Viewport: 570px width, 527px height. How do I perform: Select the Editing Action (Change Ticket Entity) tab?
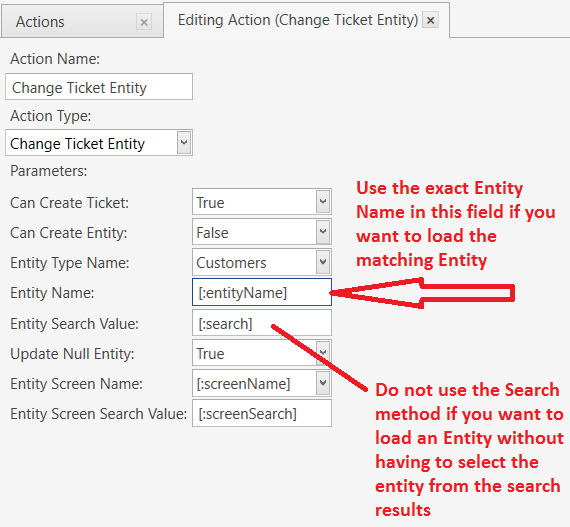(298, 20)
